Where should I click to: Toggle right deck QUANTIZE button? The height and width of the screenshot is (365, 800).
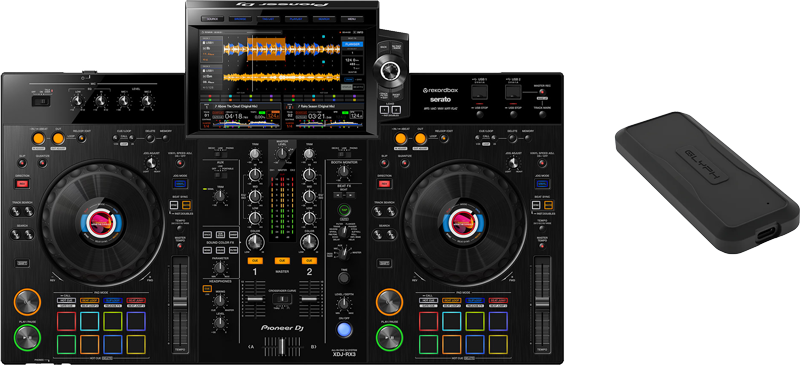point(405,163)
